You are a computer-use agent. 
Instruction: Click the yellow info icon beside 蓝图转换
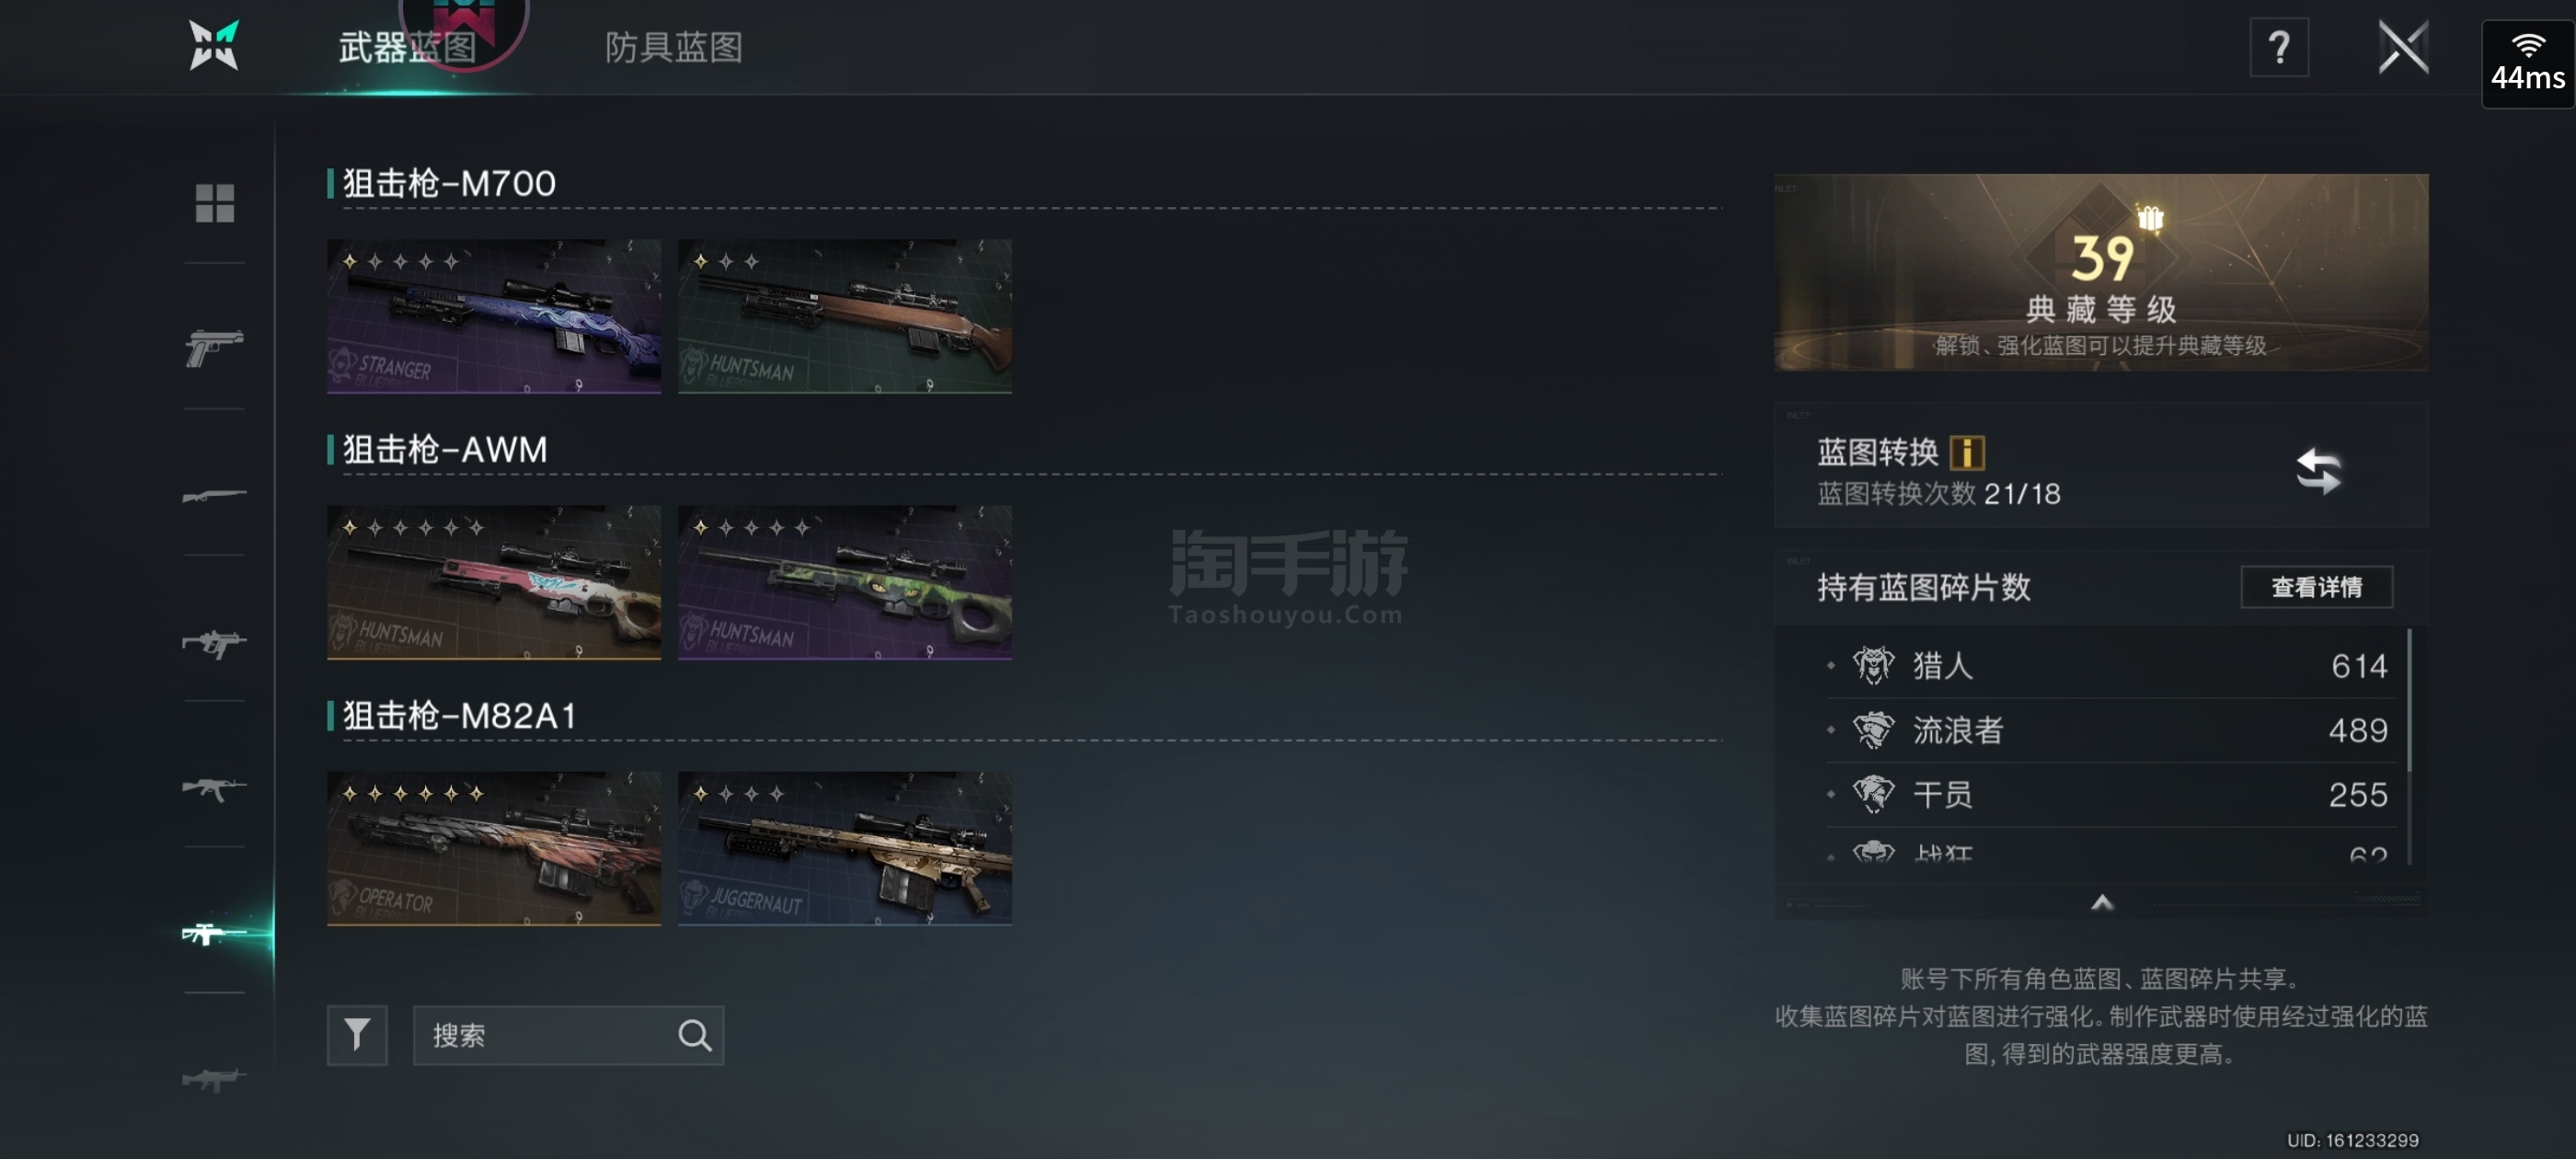pyautogui.click(x=1967, y=452)
